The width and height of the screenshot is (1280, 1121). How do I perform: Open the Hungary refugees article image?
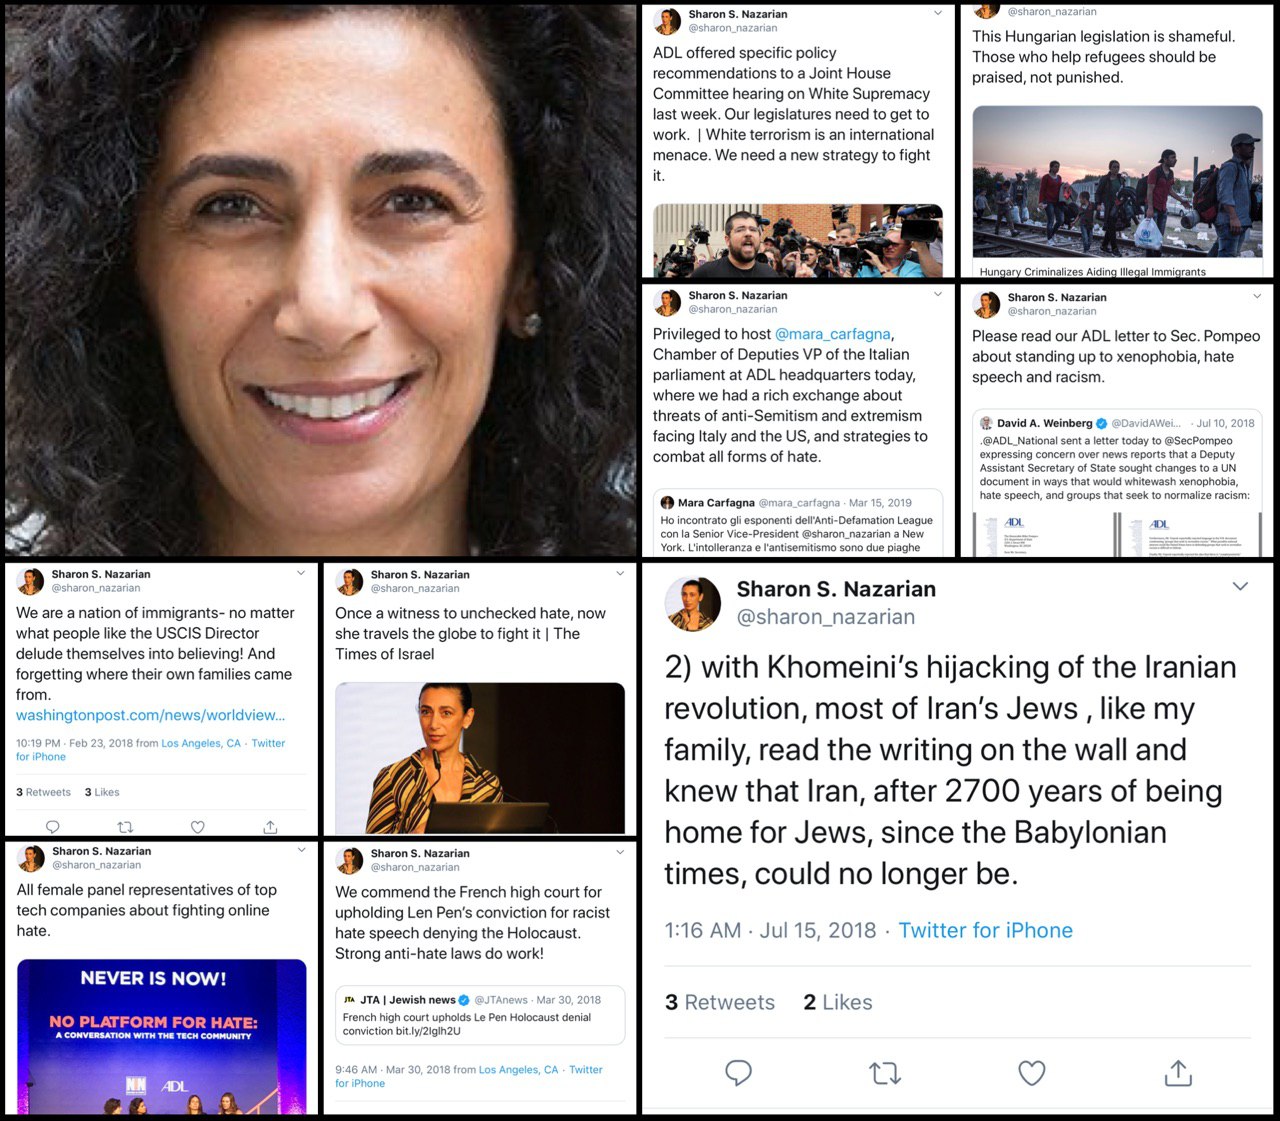click(1117, 192)
